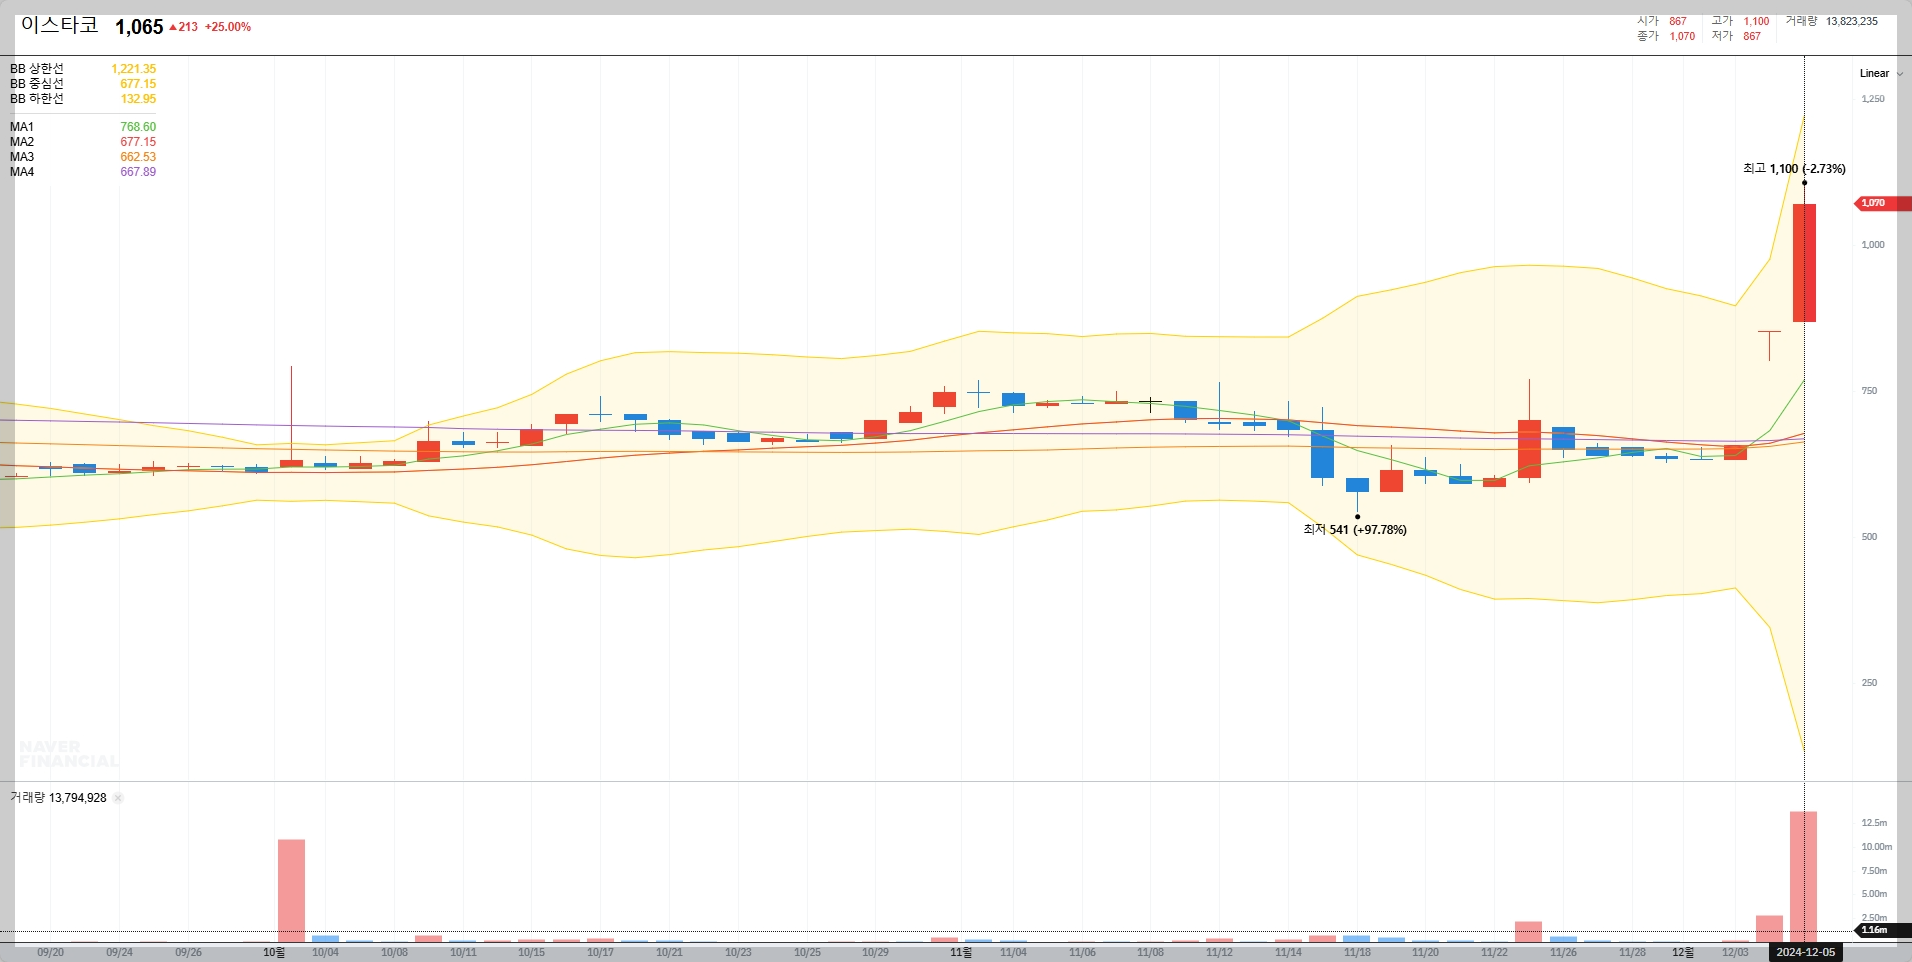
Task: Click the 12월 month axis label
Action: (x=1683, y=953)
